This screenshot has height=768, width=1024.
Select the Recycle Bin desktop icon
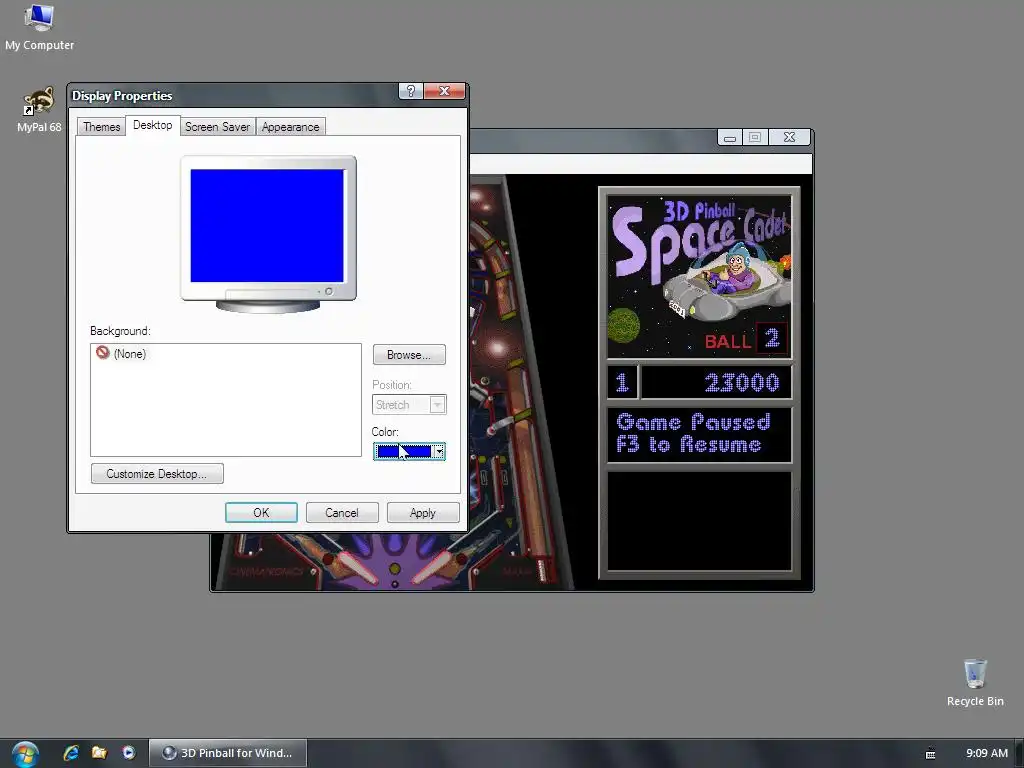[x=975, y=683]
